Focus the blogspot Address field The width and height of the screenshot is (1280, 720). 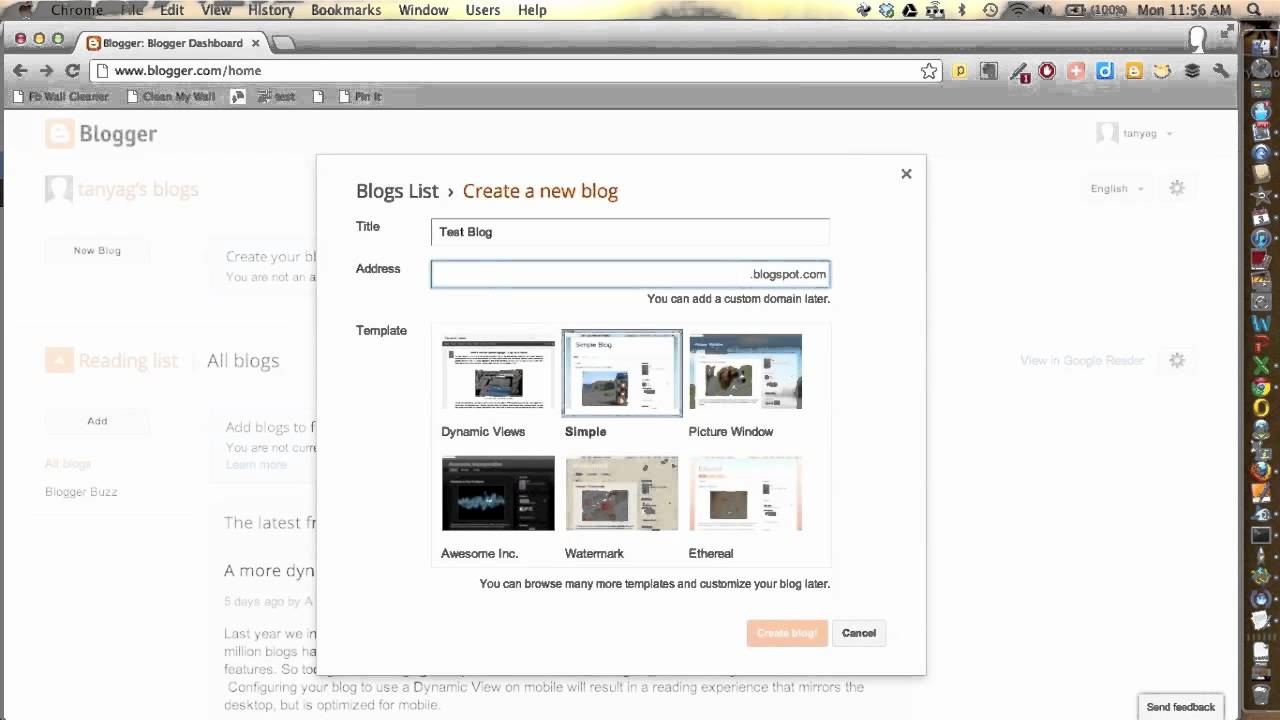point(630,274)
